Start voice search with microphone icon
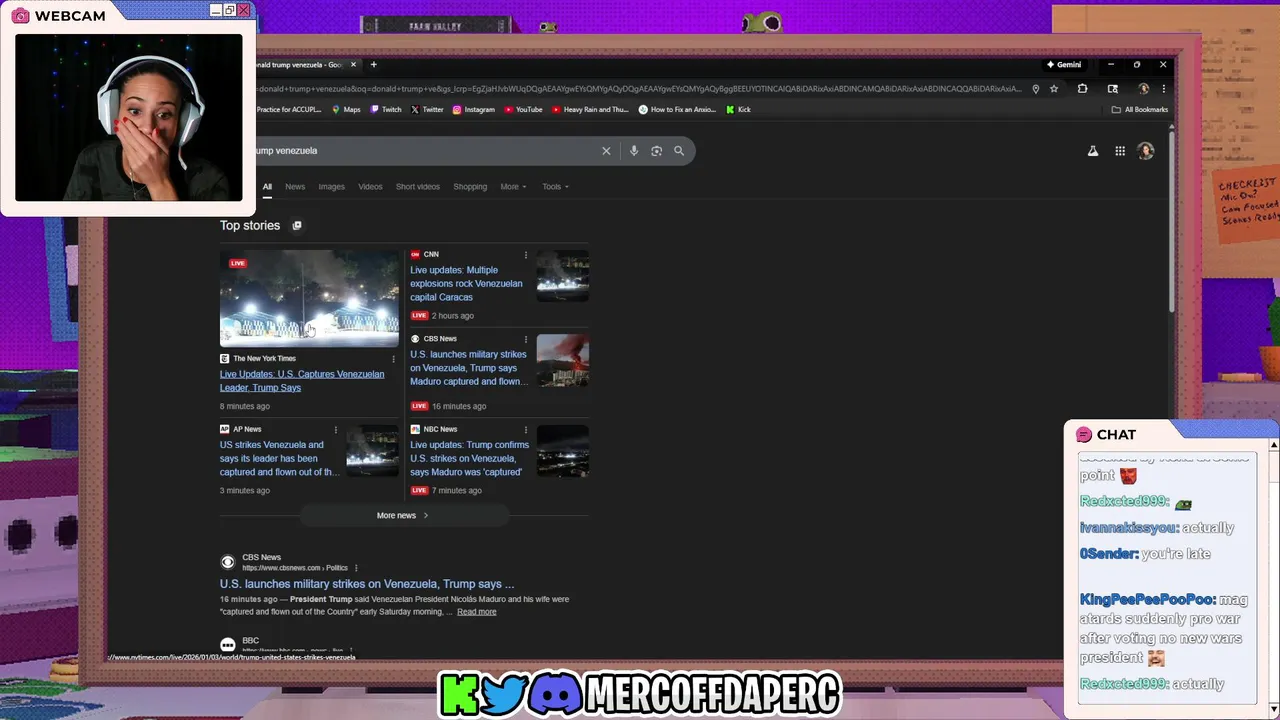This screenshot has height=720, width=1280. click(633, 151)
